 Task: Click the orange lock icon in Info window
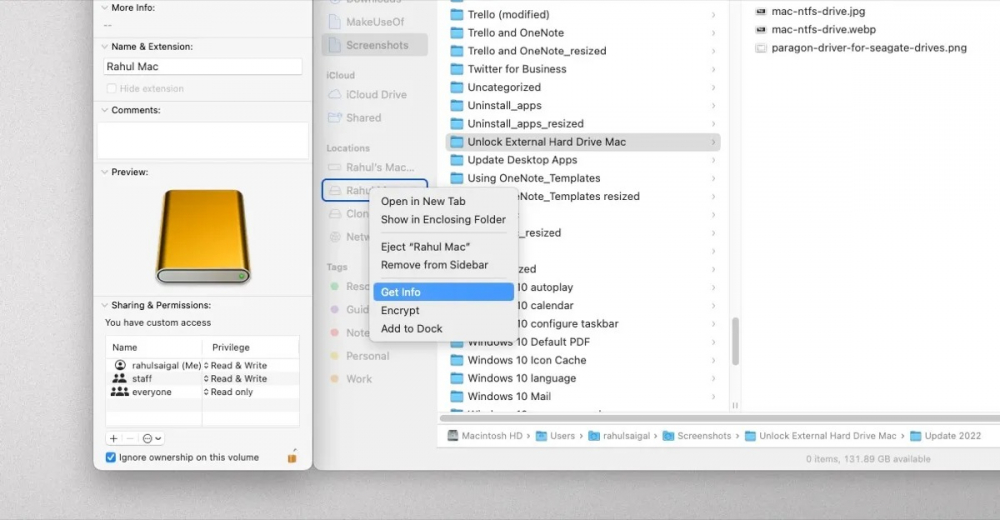292,456
